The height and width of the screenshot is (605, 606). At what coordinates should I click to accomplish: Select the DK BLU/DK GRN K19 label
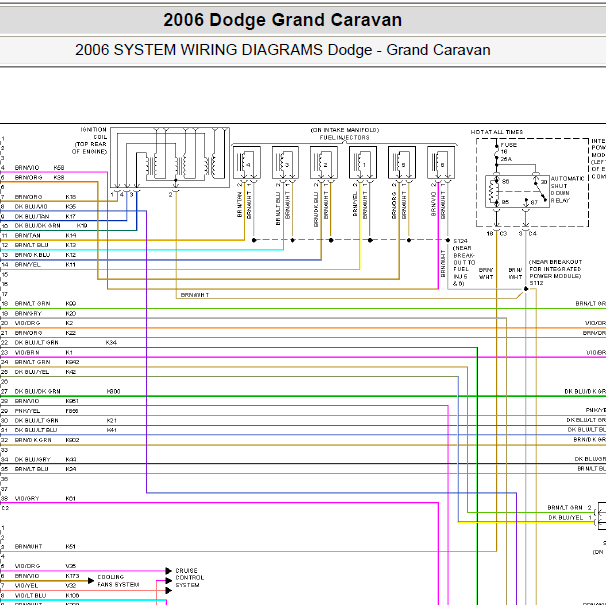point(51,226)
